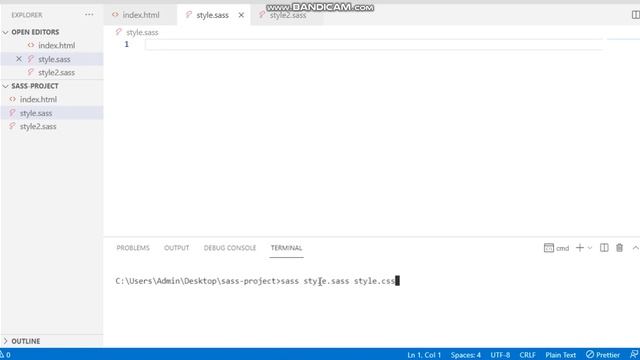The image size is (640, 360).
Task: Click the EXPLORER panel title
Action: (x=27, y=15)
